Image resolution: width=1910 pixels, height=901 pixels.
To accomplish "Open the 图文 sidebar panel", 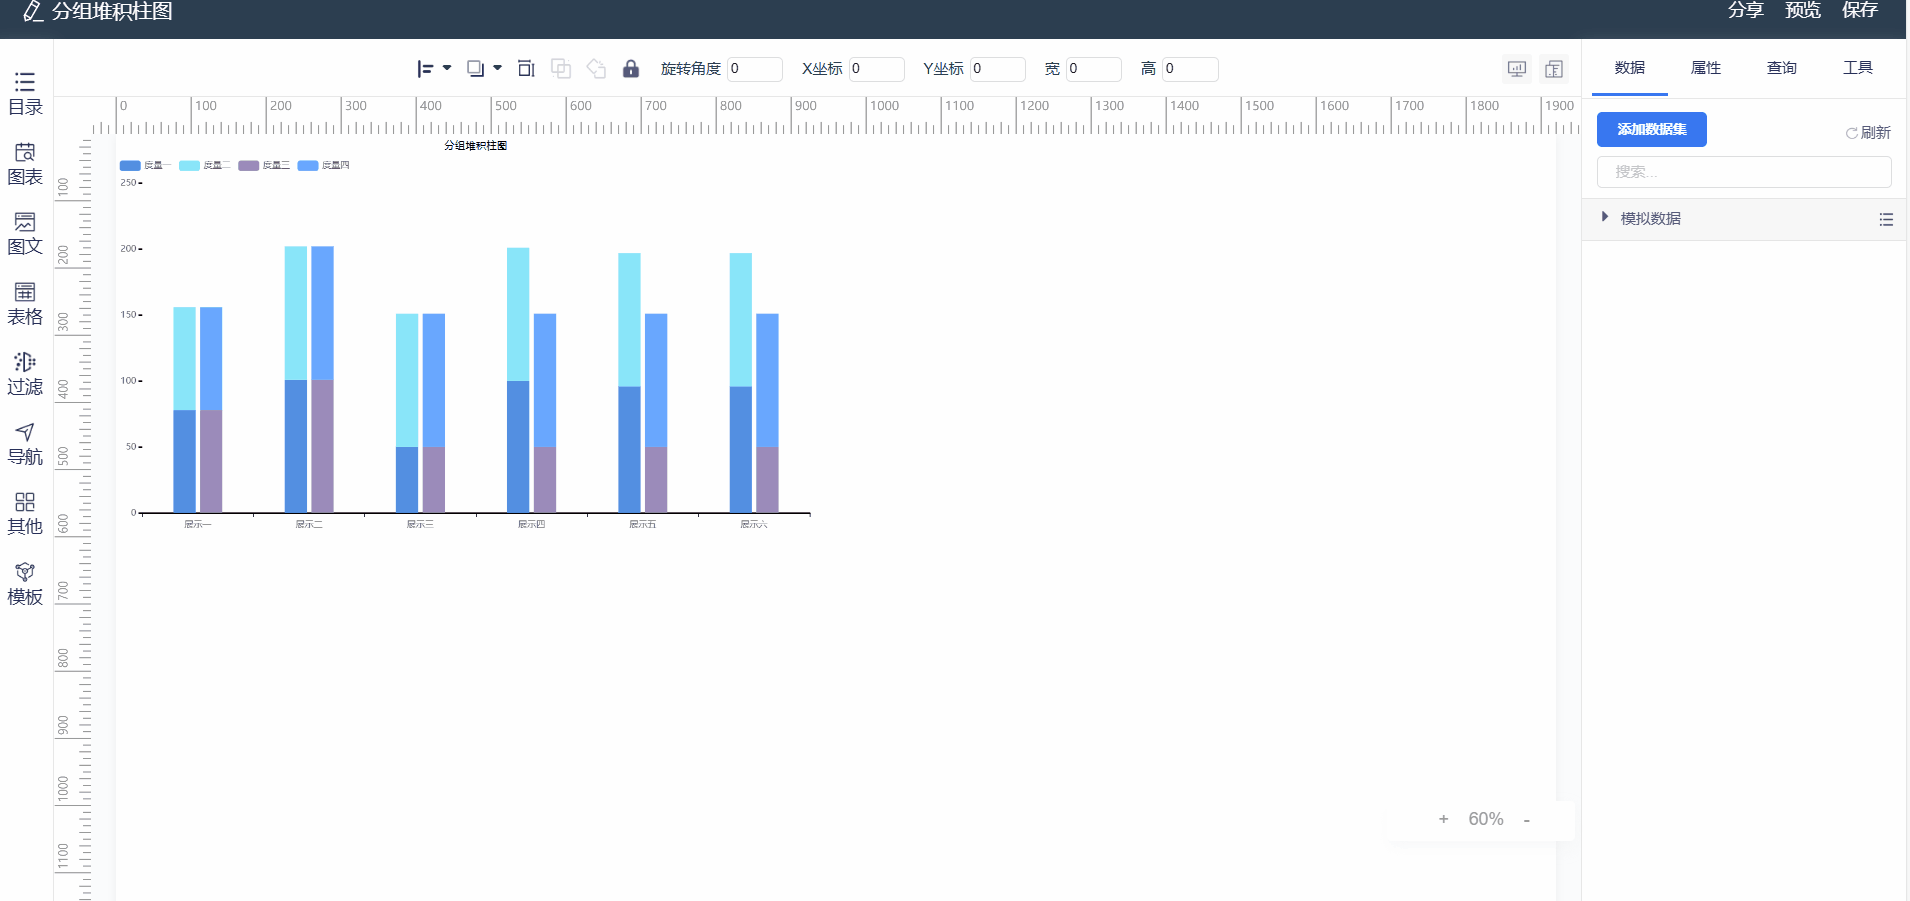I will pos(25,234).
